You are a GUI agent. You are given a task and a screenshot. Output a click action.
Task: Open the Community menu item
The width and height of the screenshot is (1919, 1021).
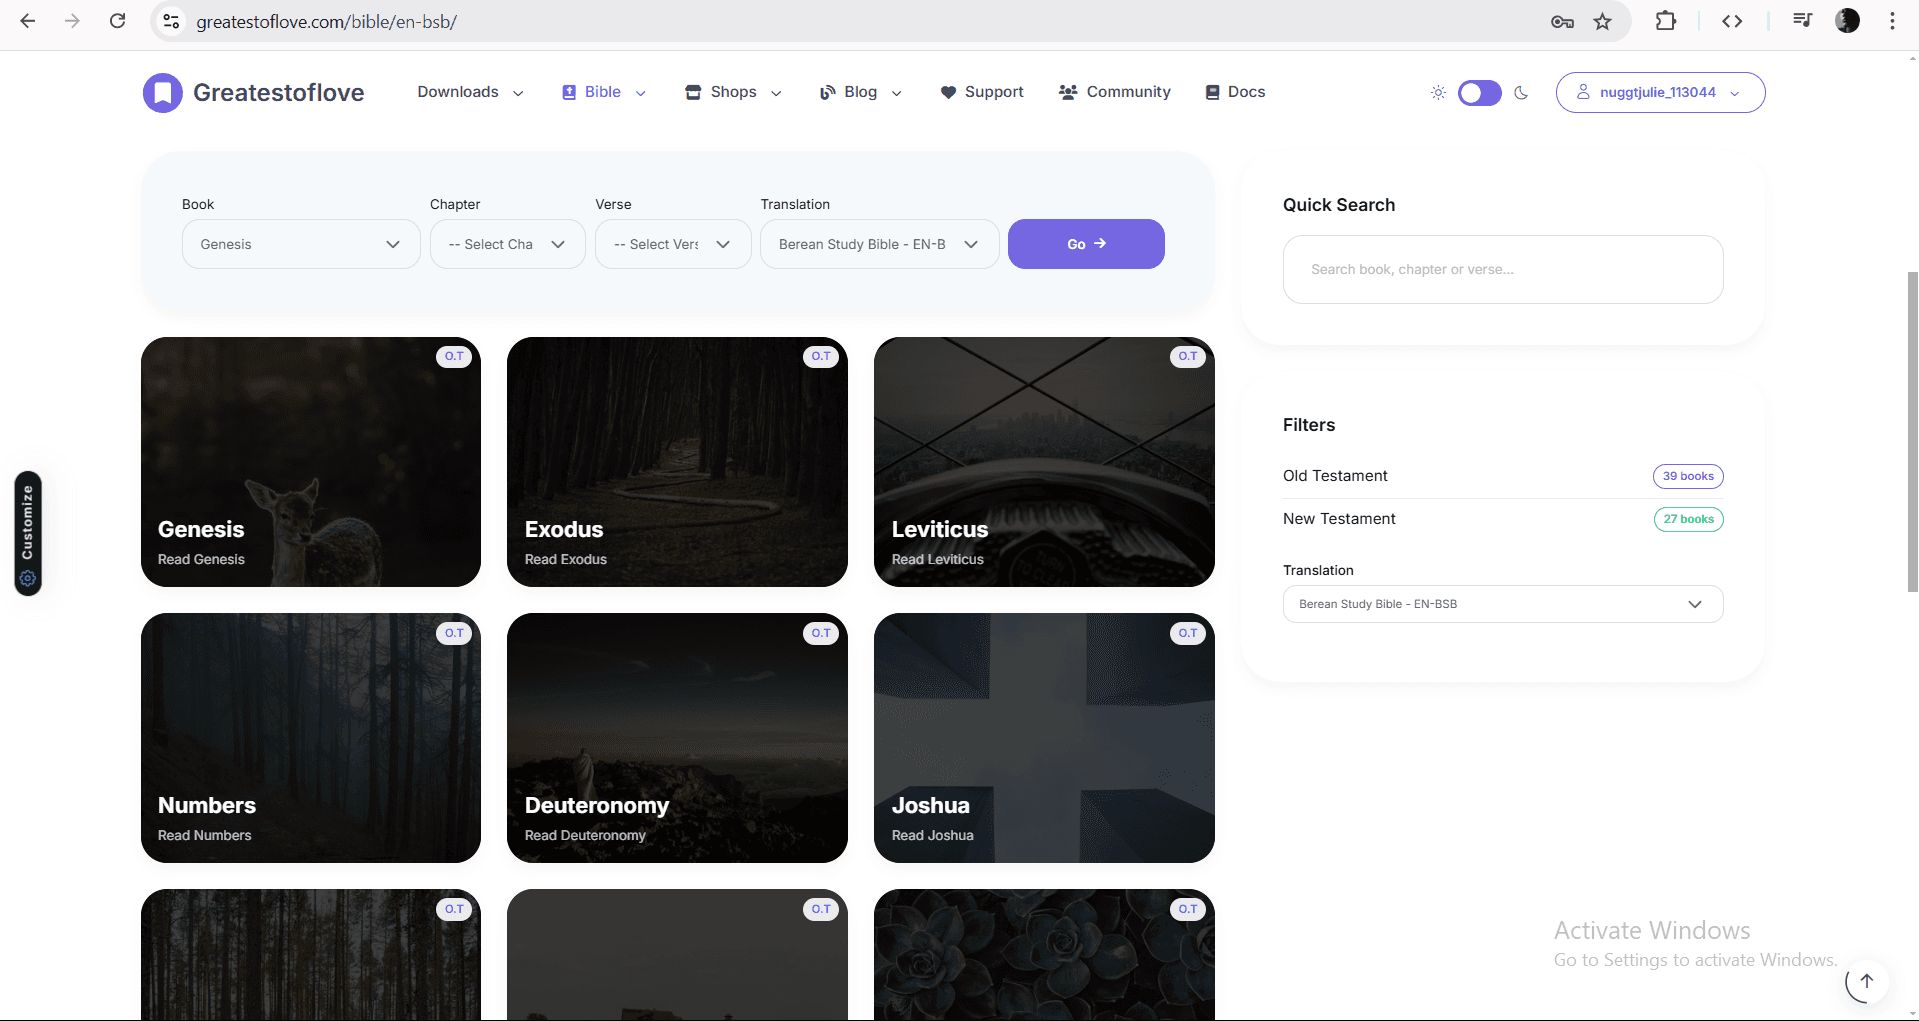coord(1114,92)
